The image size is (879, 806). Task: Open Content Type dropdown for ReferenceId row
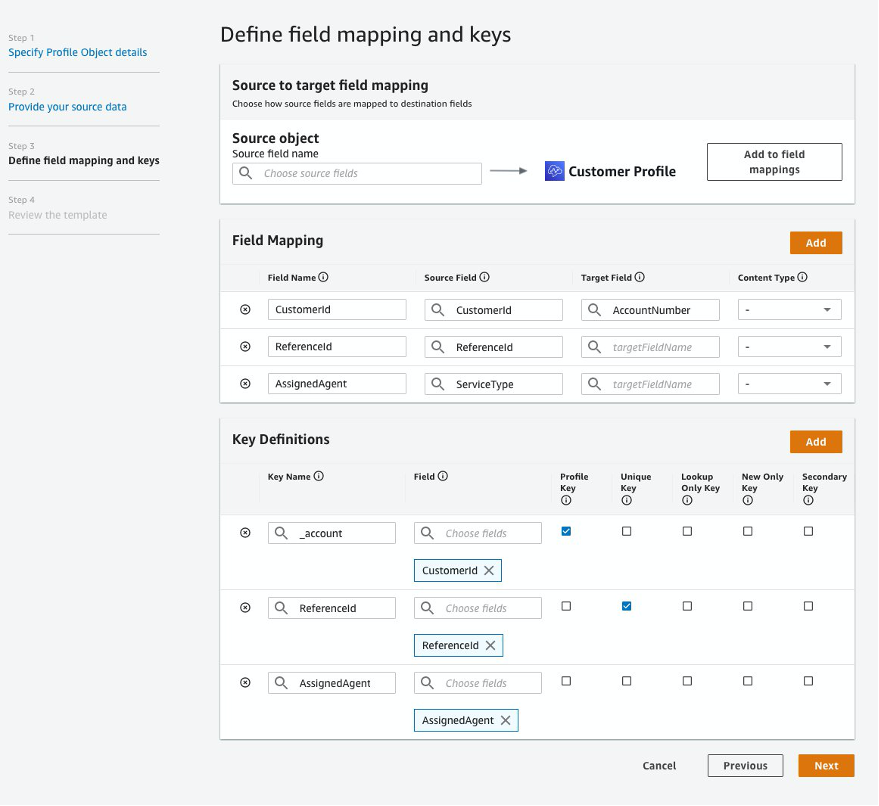click(x=790, y=347)
